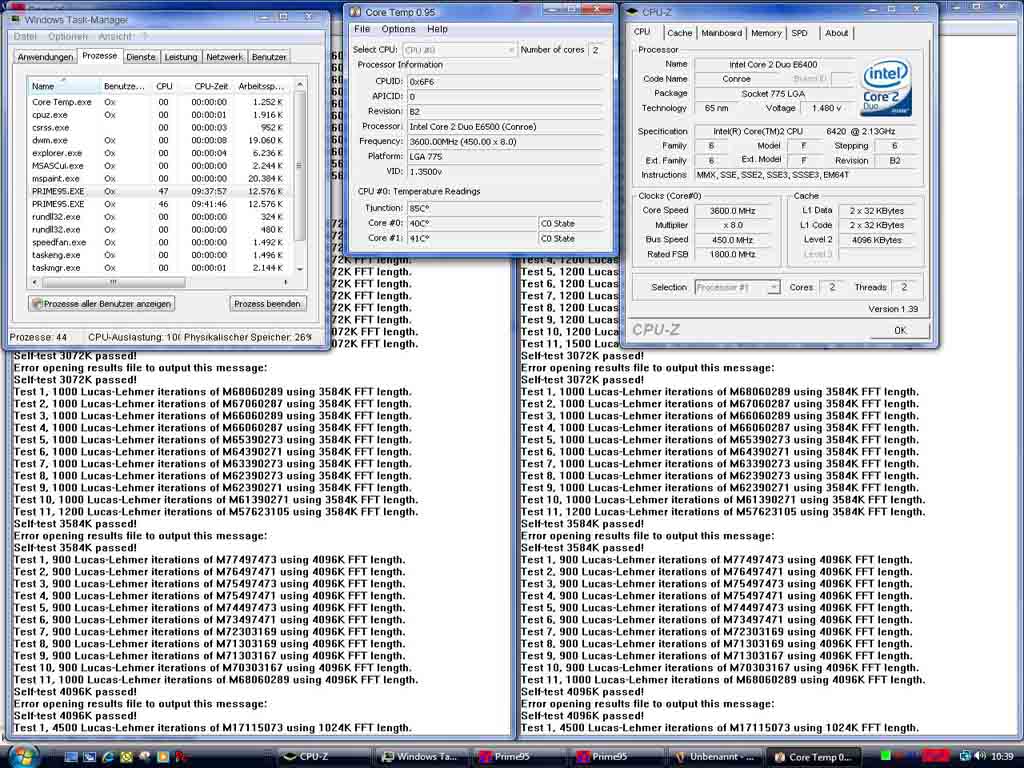Select taskeng.exe process row
Screen dimensions: 1024x768
pos(159,255)
